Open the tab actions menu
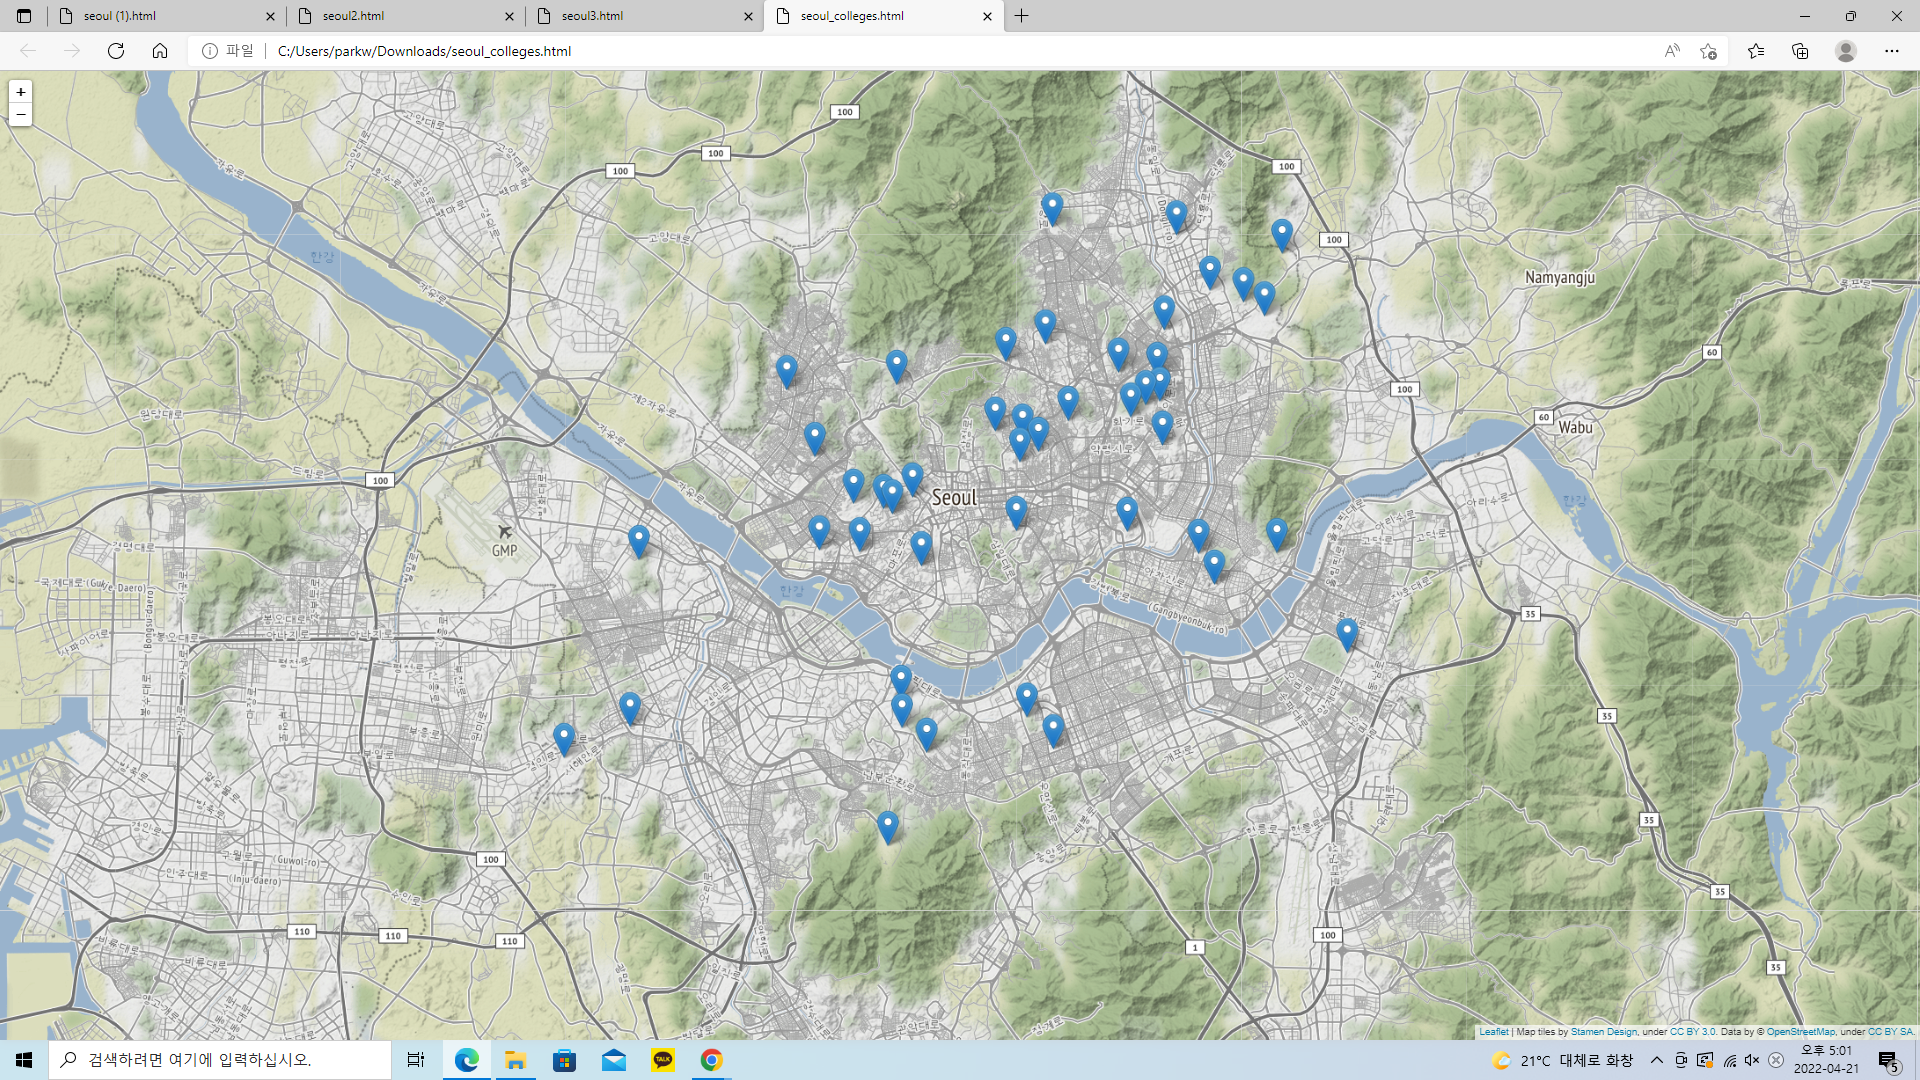This screenshot has width=1920, height=1080. [24, 16]
